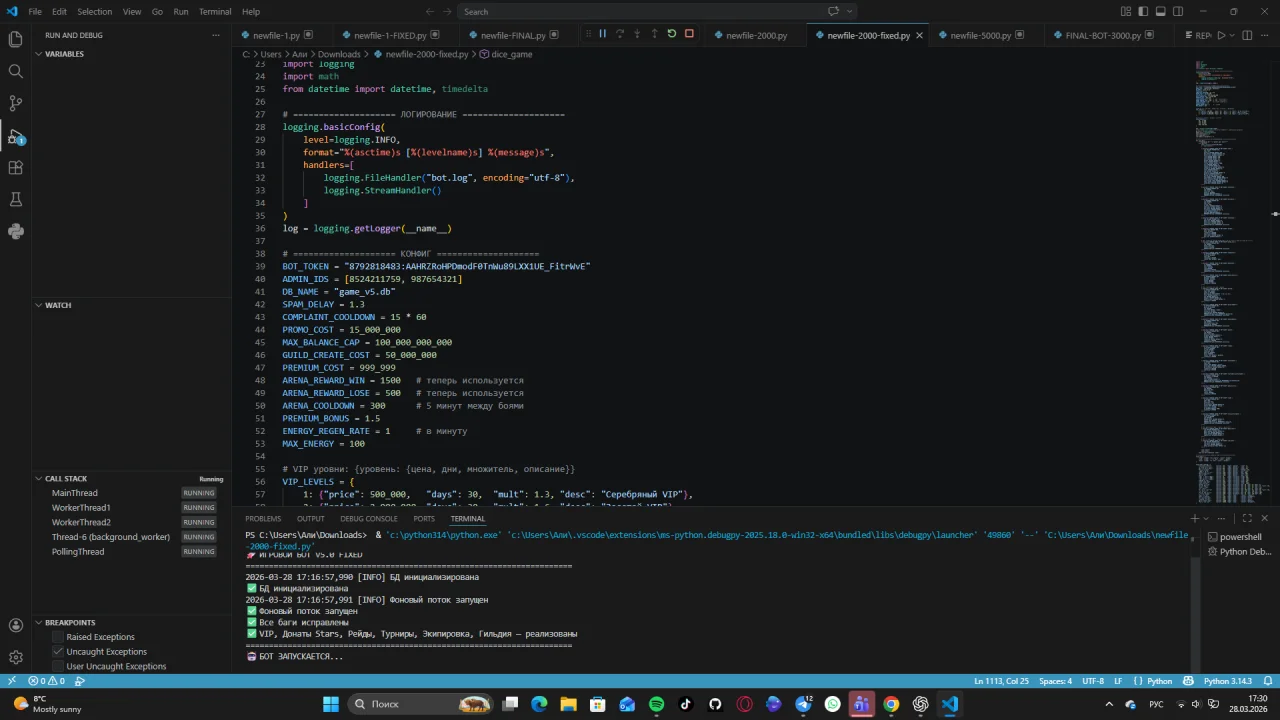Open Customize Layout icon in title bar
Viewport: 1280px width, 720px height.
point(1126,11)
